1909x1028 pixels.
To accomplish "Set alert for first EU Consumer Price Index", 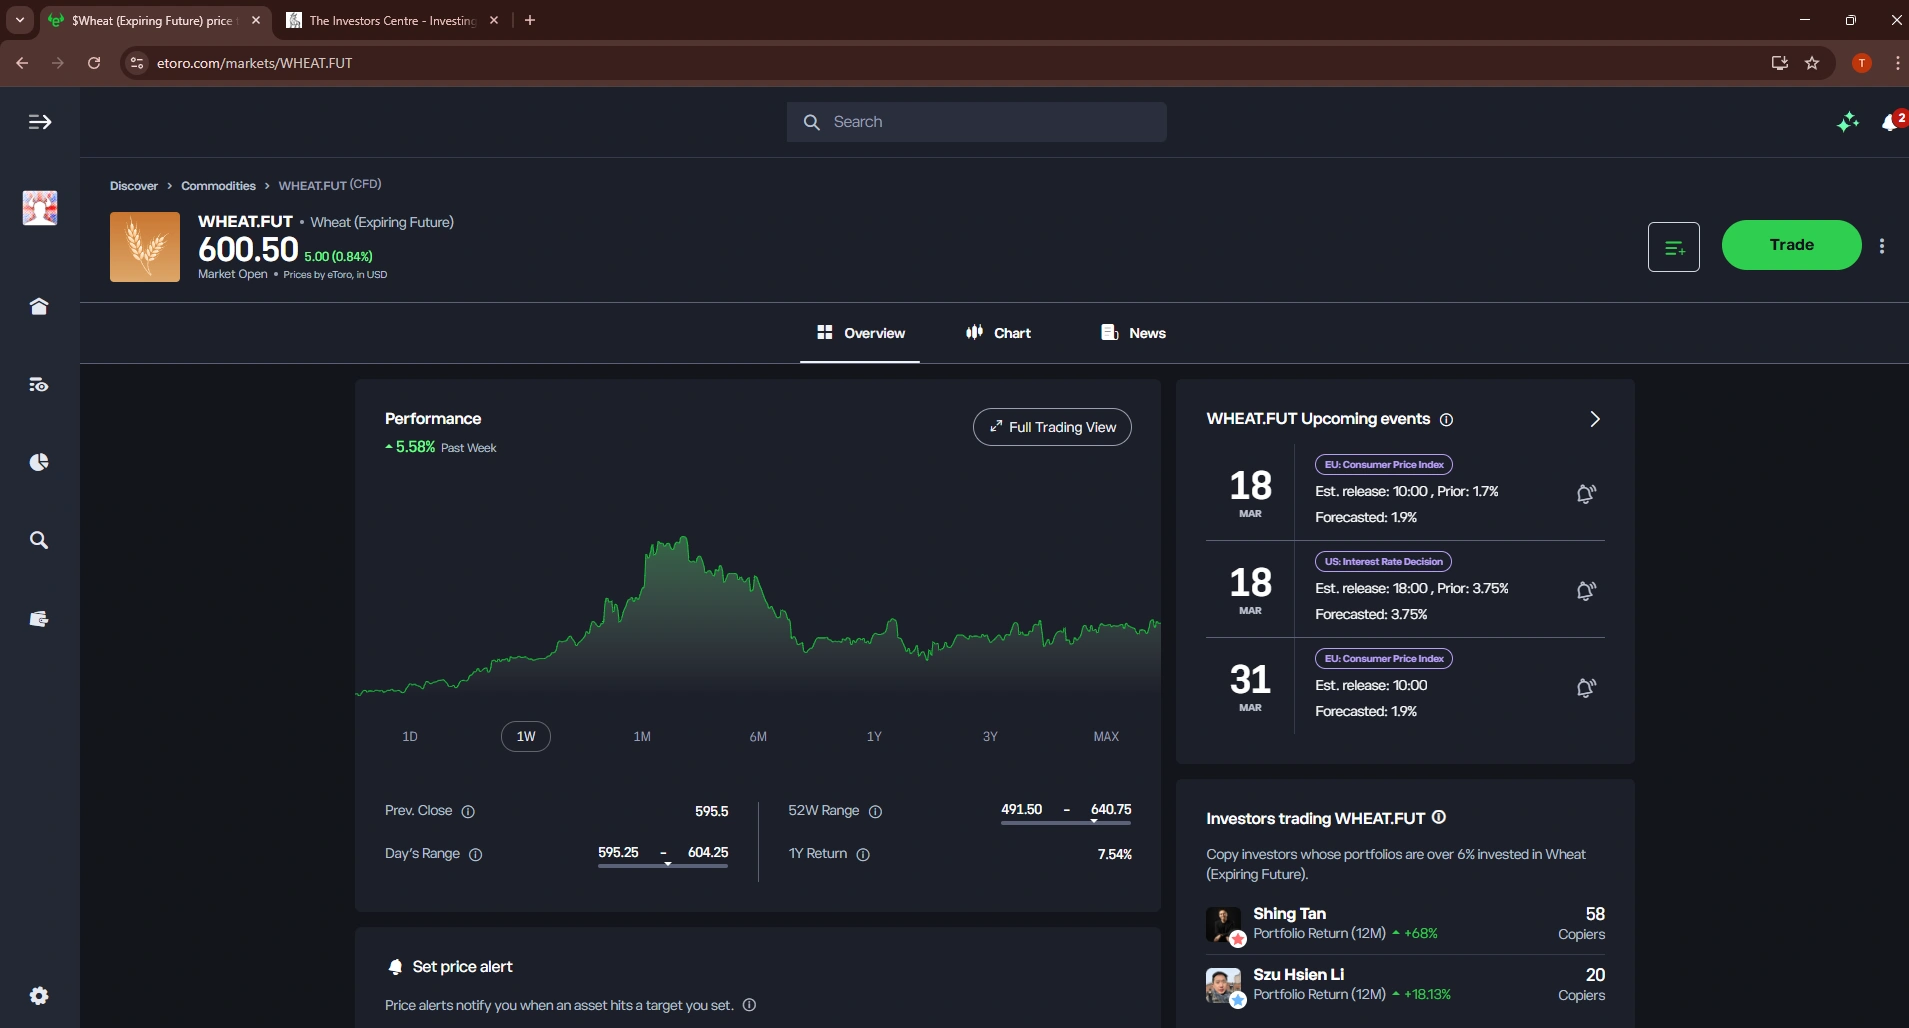I will [x=1586, y=494].
